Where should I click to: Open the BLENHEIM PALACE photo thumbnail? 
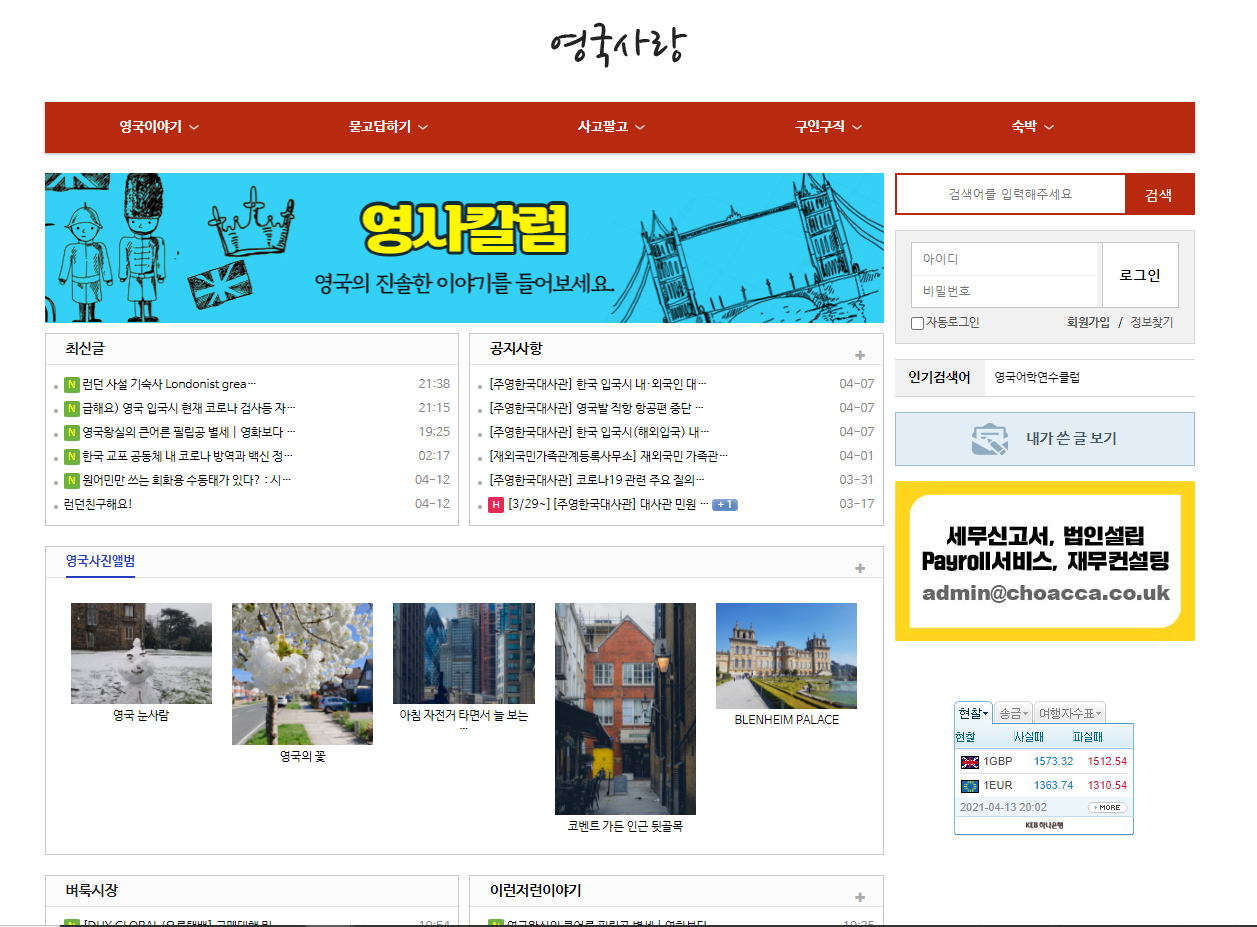coord(786,656)
